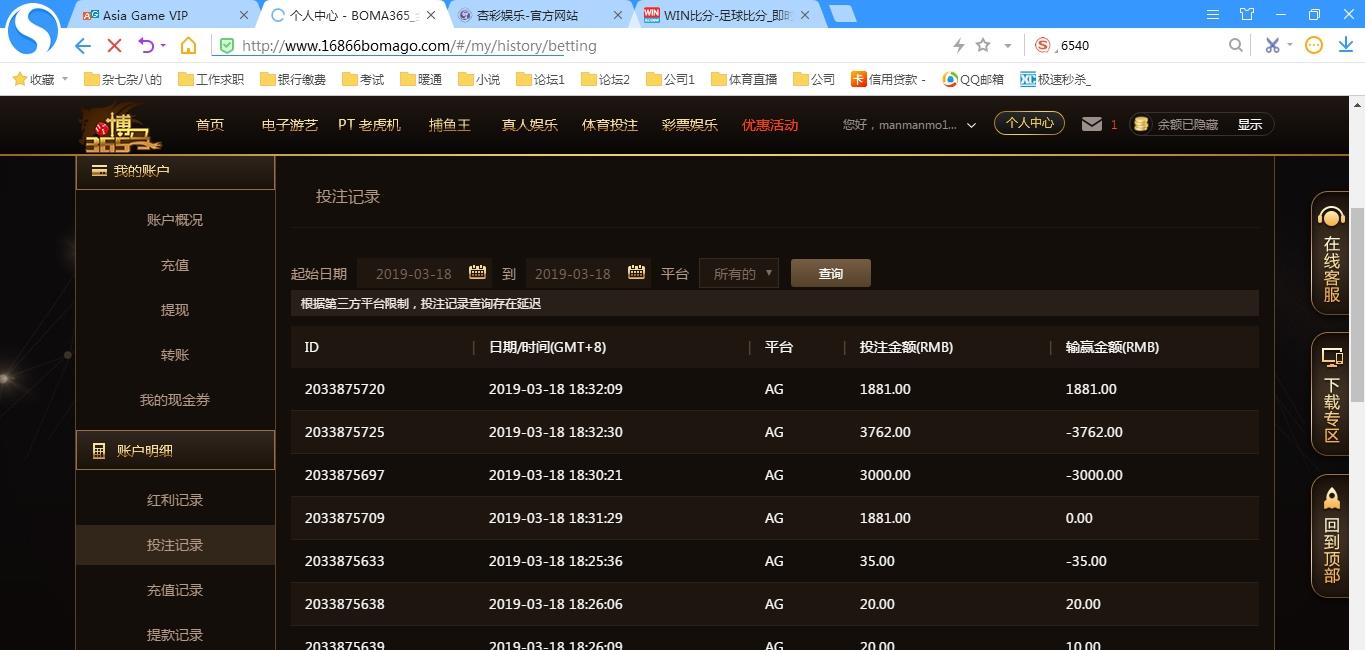Image resolution: width=1365 pixels, height=650 pixels.
Task: Collapse the 账户明细 sidebar section
Action: click(175, 450)
